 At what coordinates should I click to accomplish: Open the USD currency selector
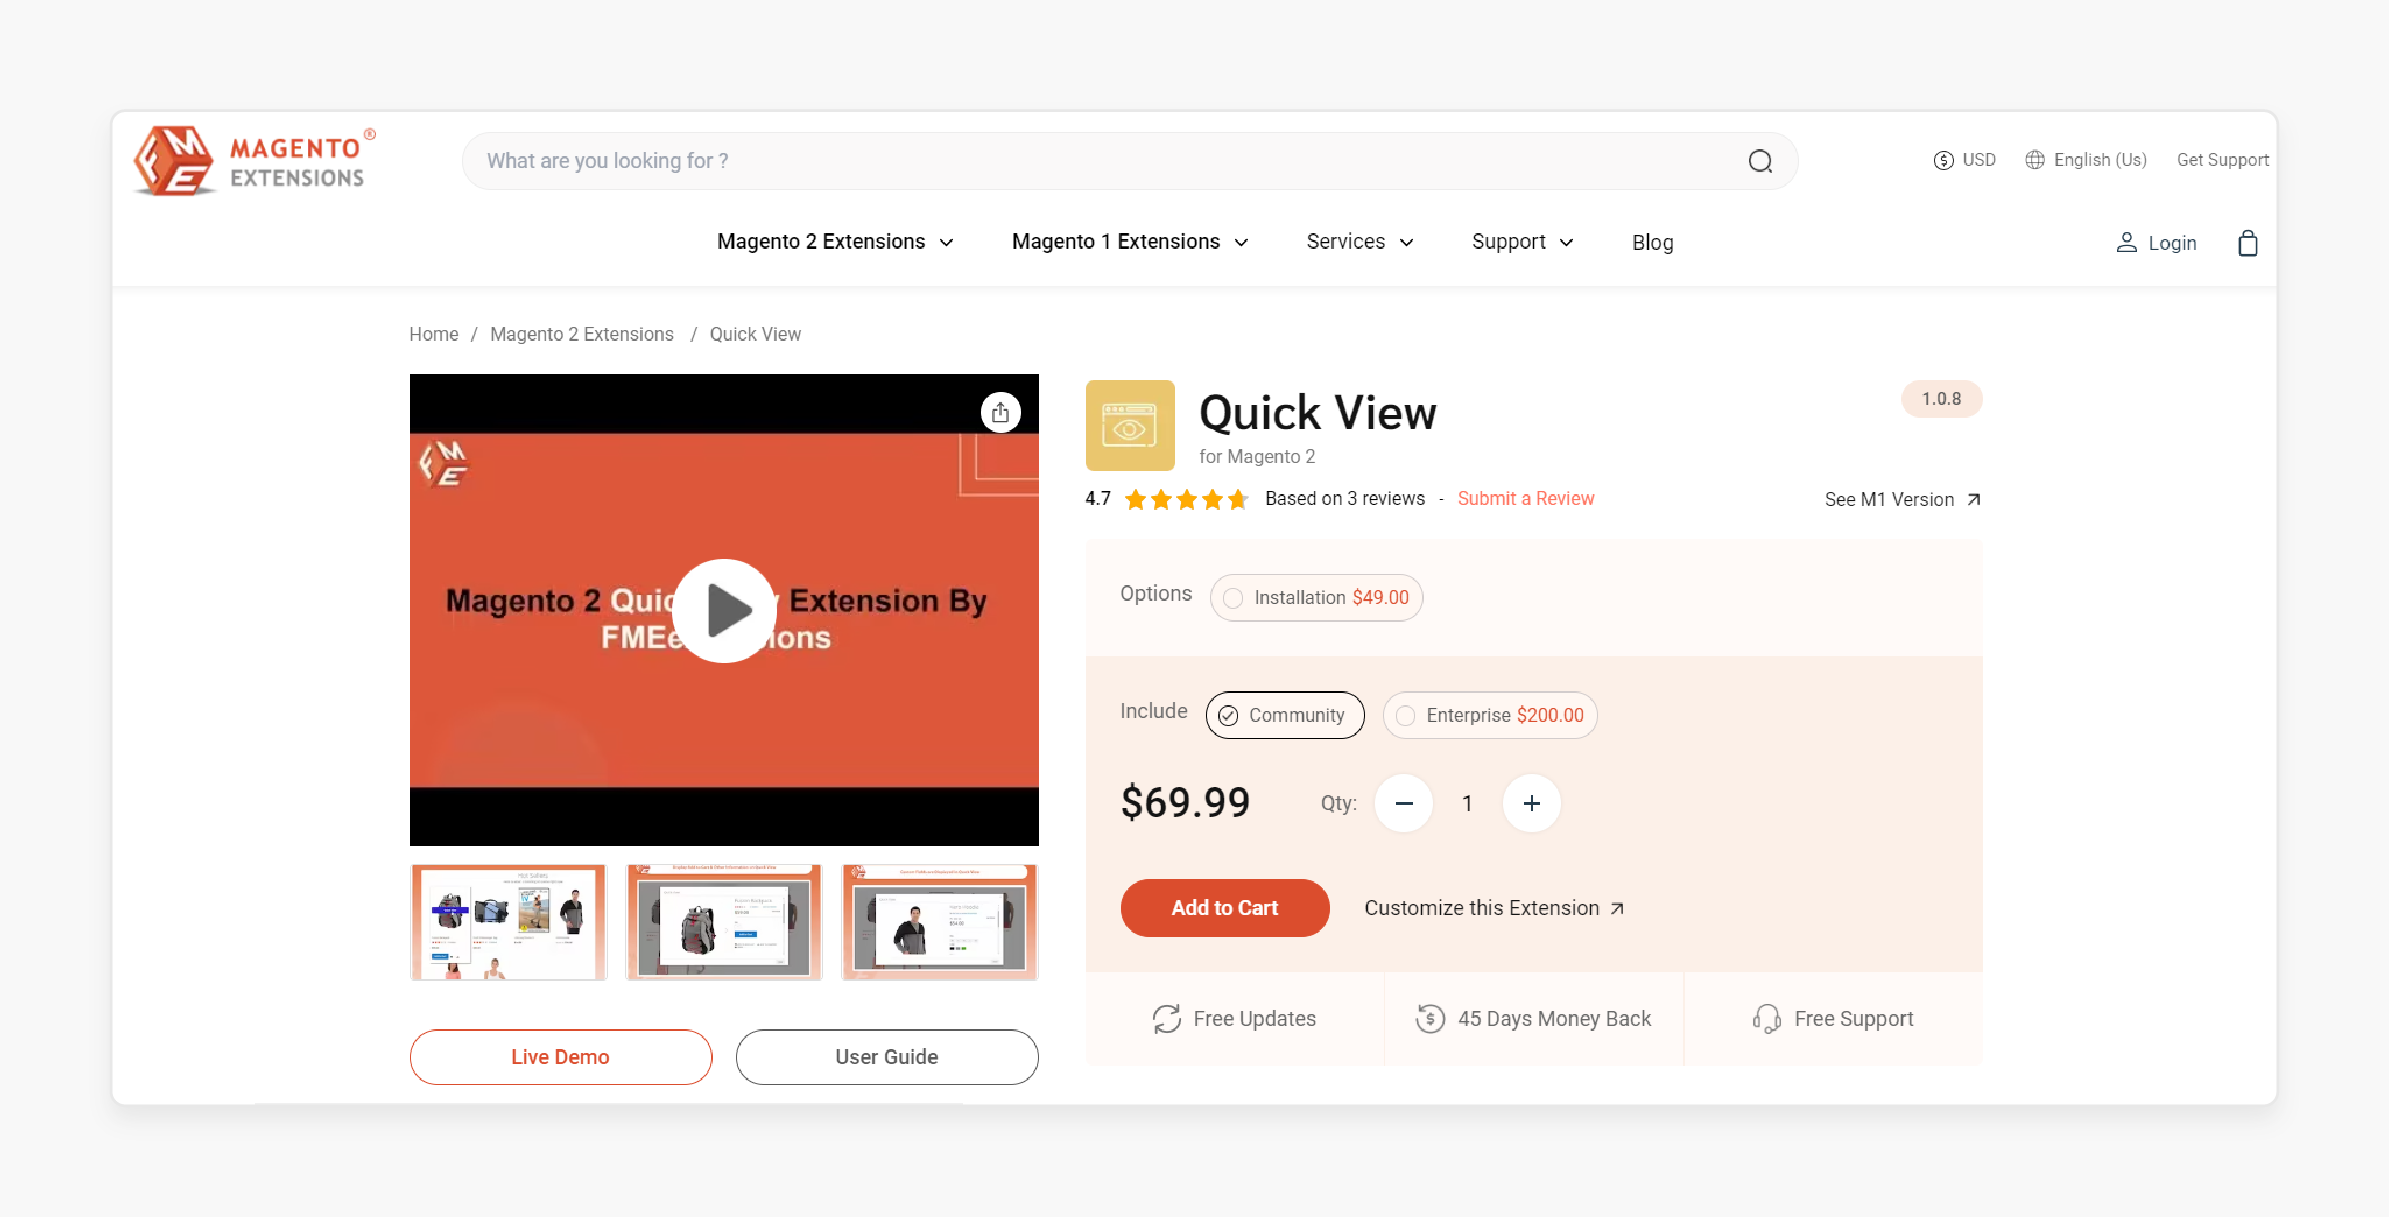pos(1964,160)
